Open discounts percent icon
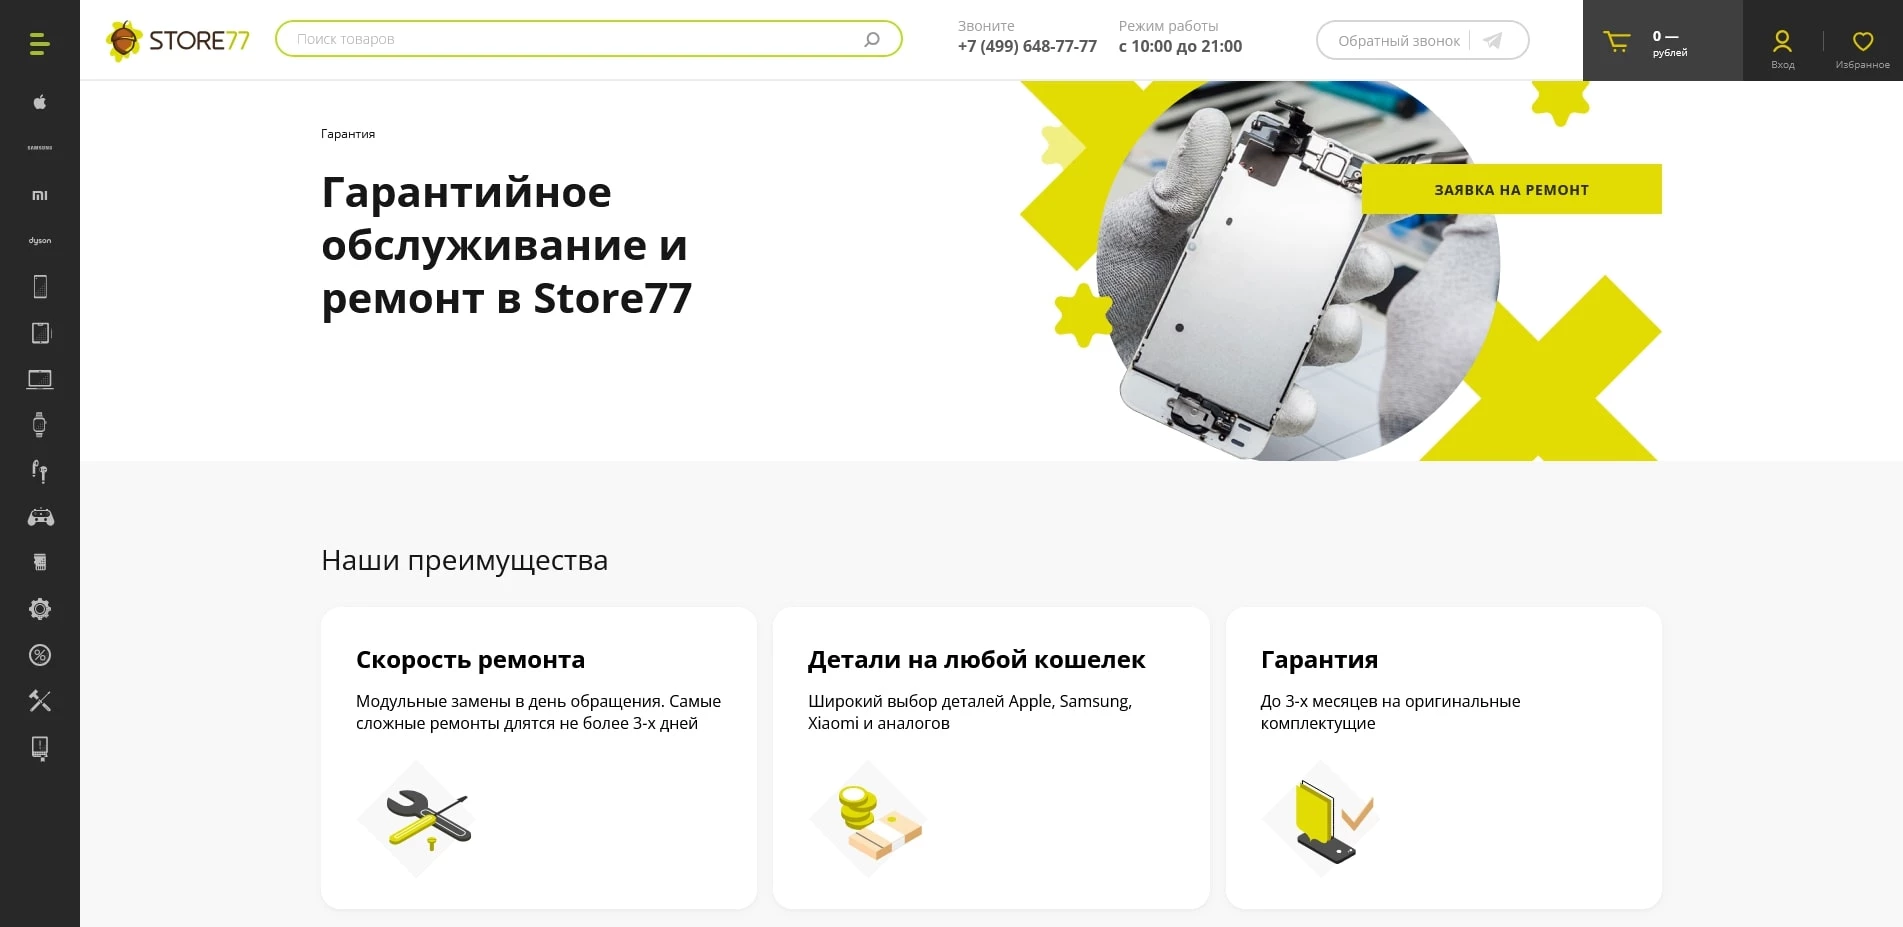 (40, 655)
